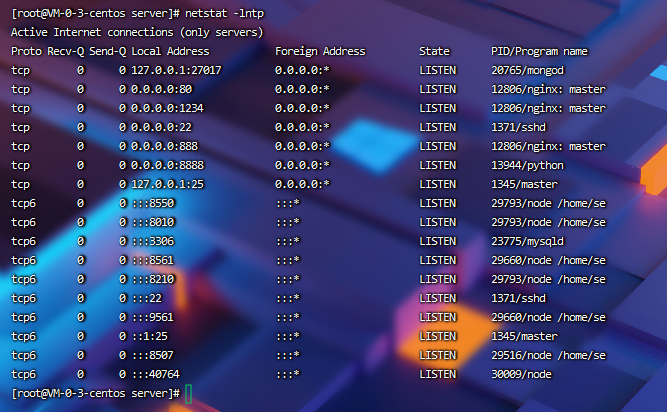Select the 30009/node process entry
The height and width of the screenshot is (412, 667).
[520, 374]
